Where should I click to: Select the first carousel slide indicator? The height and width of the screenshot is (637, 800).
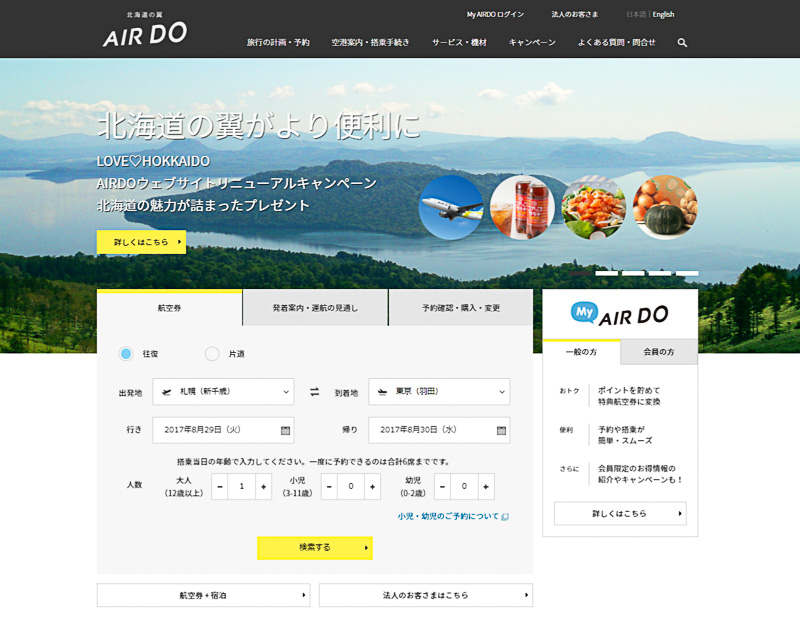[580, 273]
